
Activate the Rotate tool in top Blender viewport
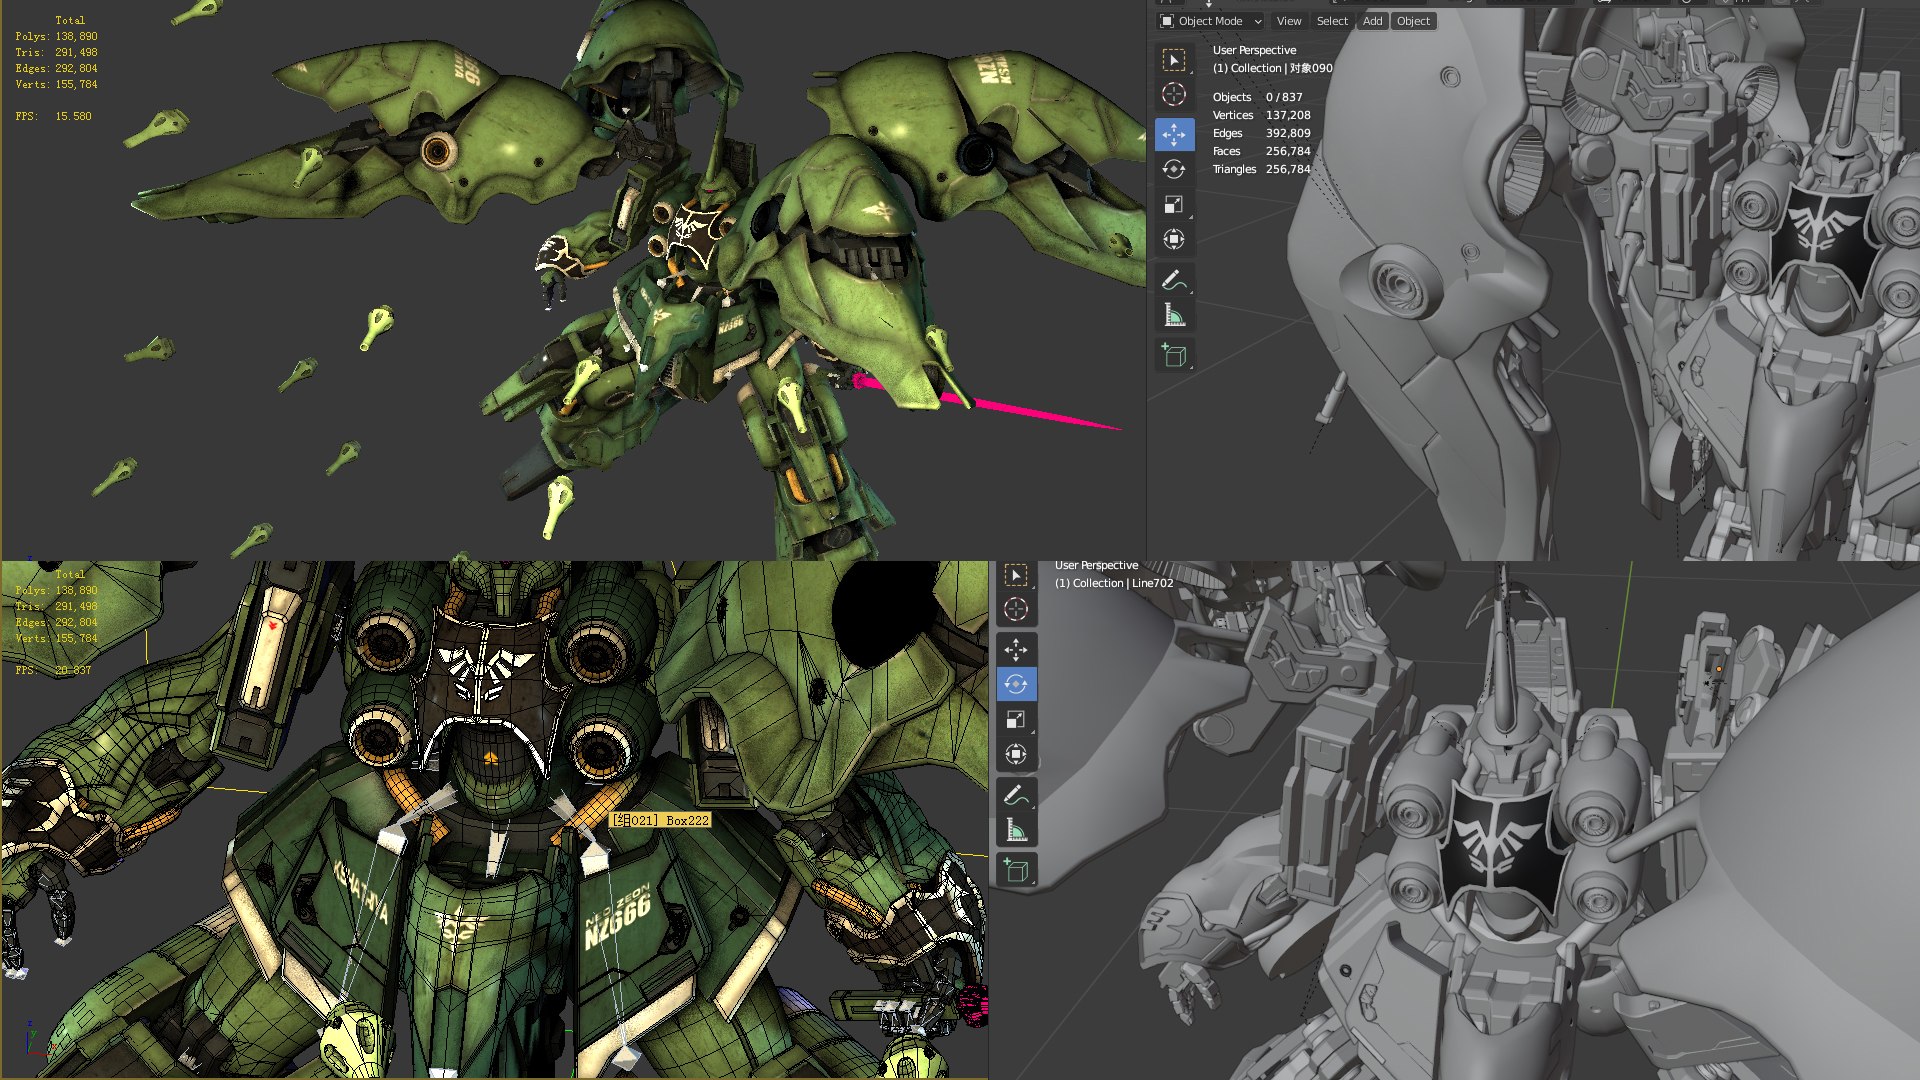click(1174, 169)
